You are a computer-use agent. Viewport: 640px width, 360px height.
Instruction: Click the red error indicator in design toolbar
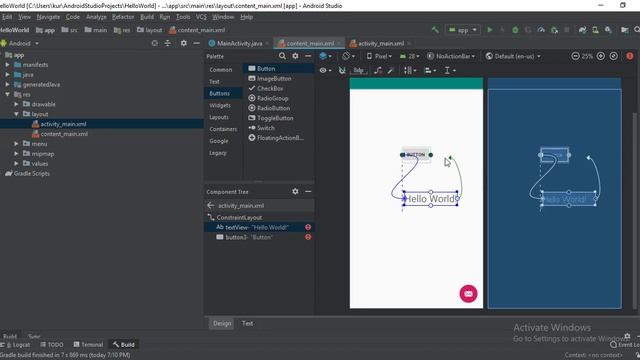pos(630,56)
